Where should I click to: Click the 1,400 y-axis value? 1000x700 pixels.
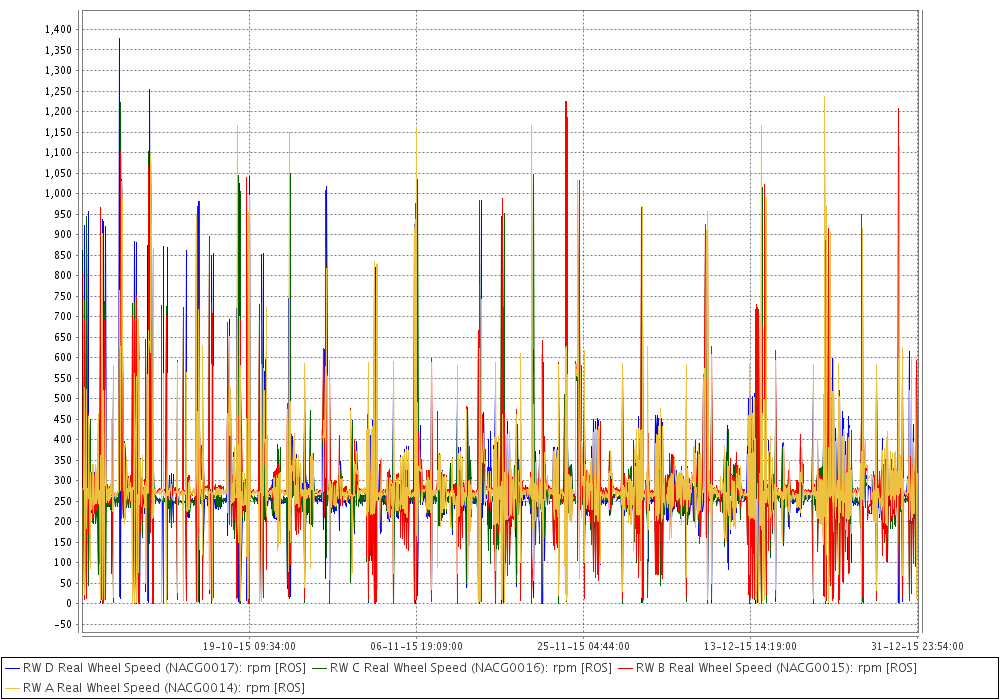(59, 29)
